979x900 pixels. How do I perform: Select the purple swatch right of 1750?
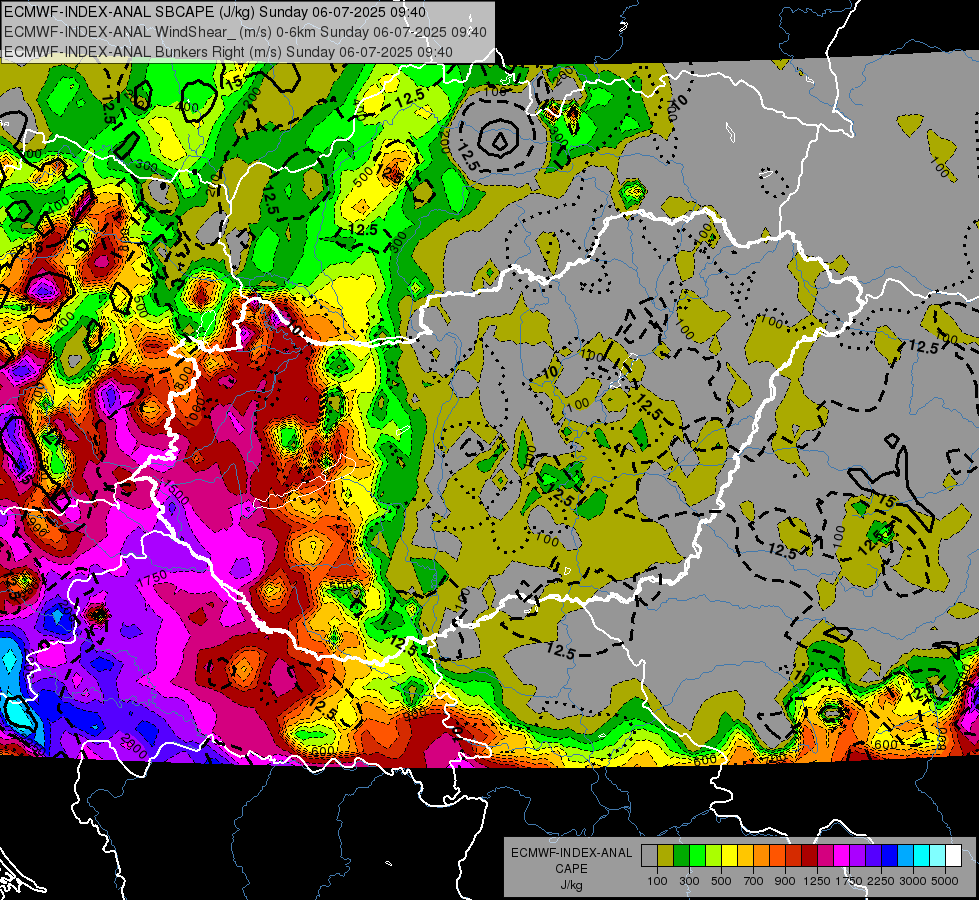(857, 855)
